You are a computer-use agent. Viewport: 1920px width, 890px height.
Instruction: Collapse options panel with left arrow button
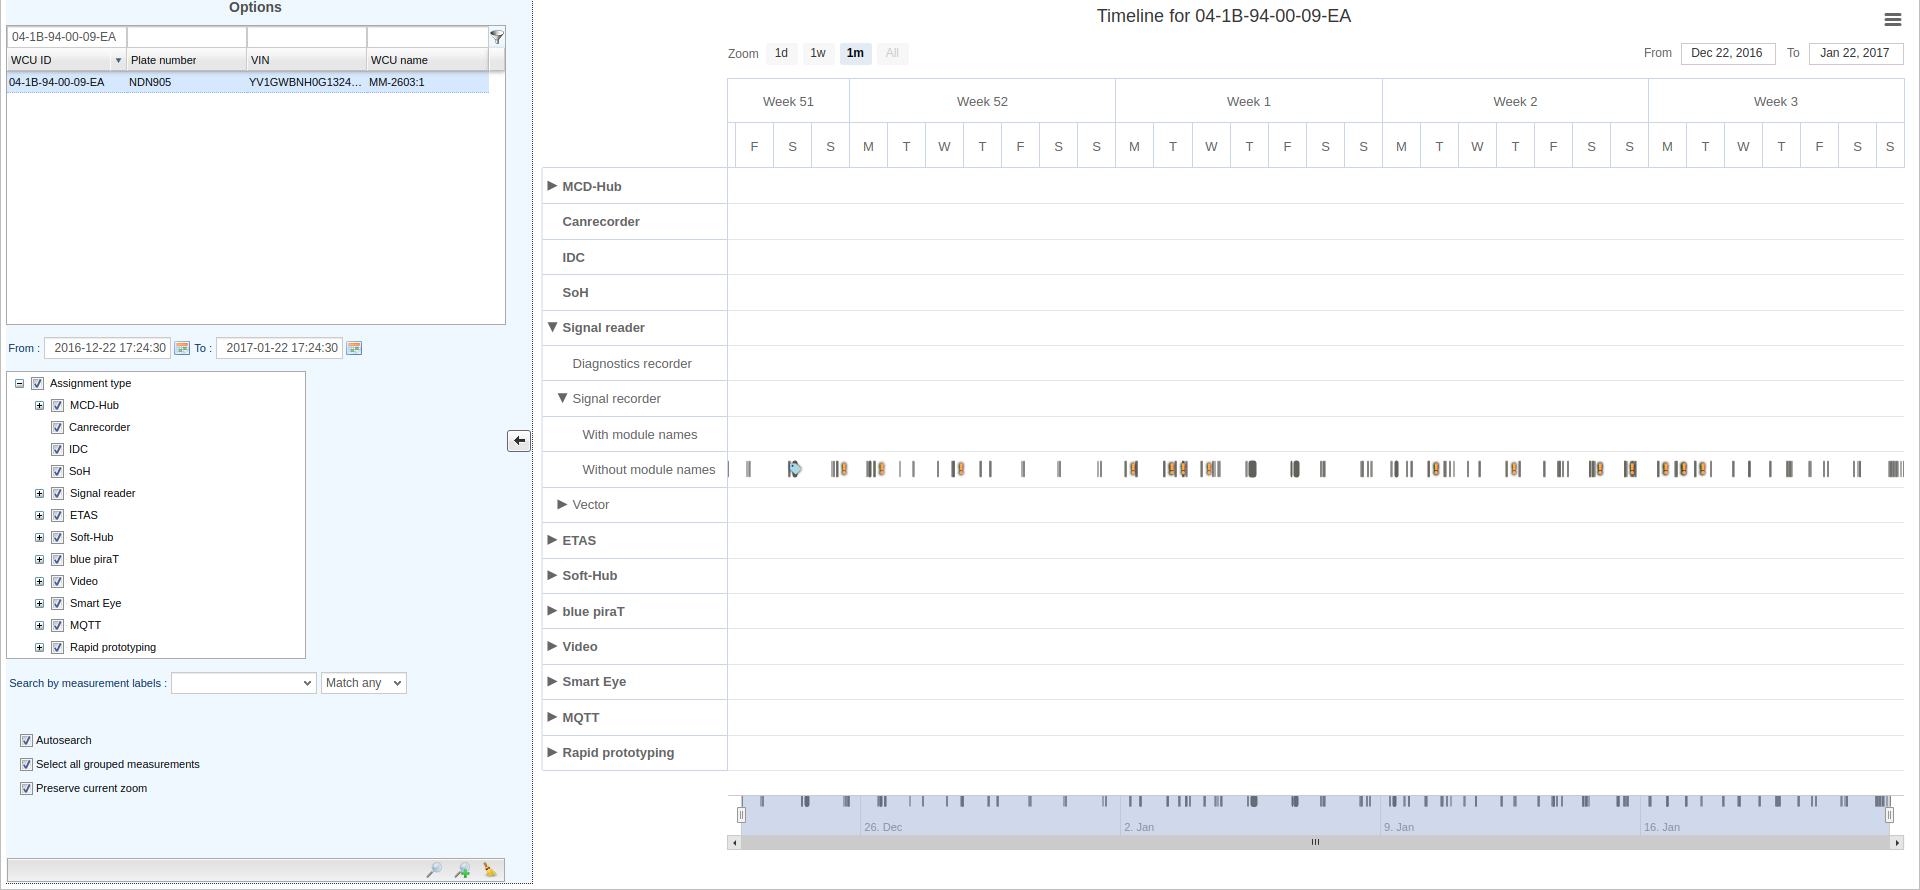[x=519, y=441]
